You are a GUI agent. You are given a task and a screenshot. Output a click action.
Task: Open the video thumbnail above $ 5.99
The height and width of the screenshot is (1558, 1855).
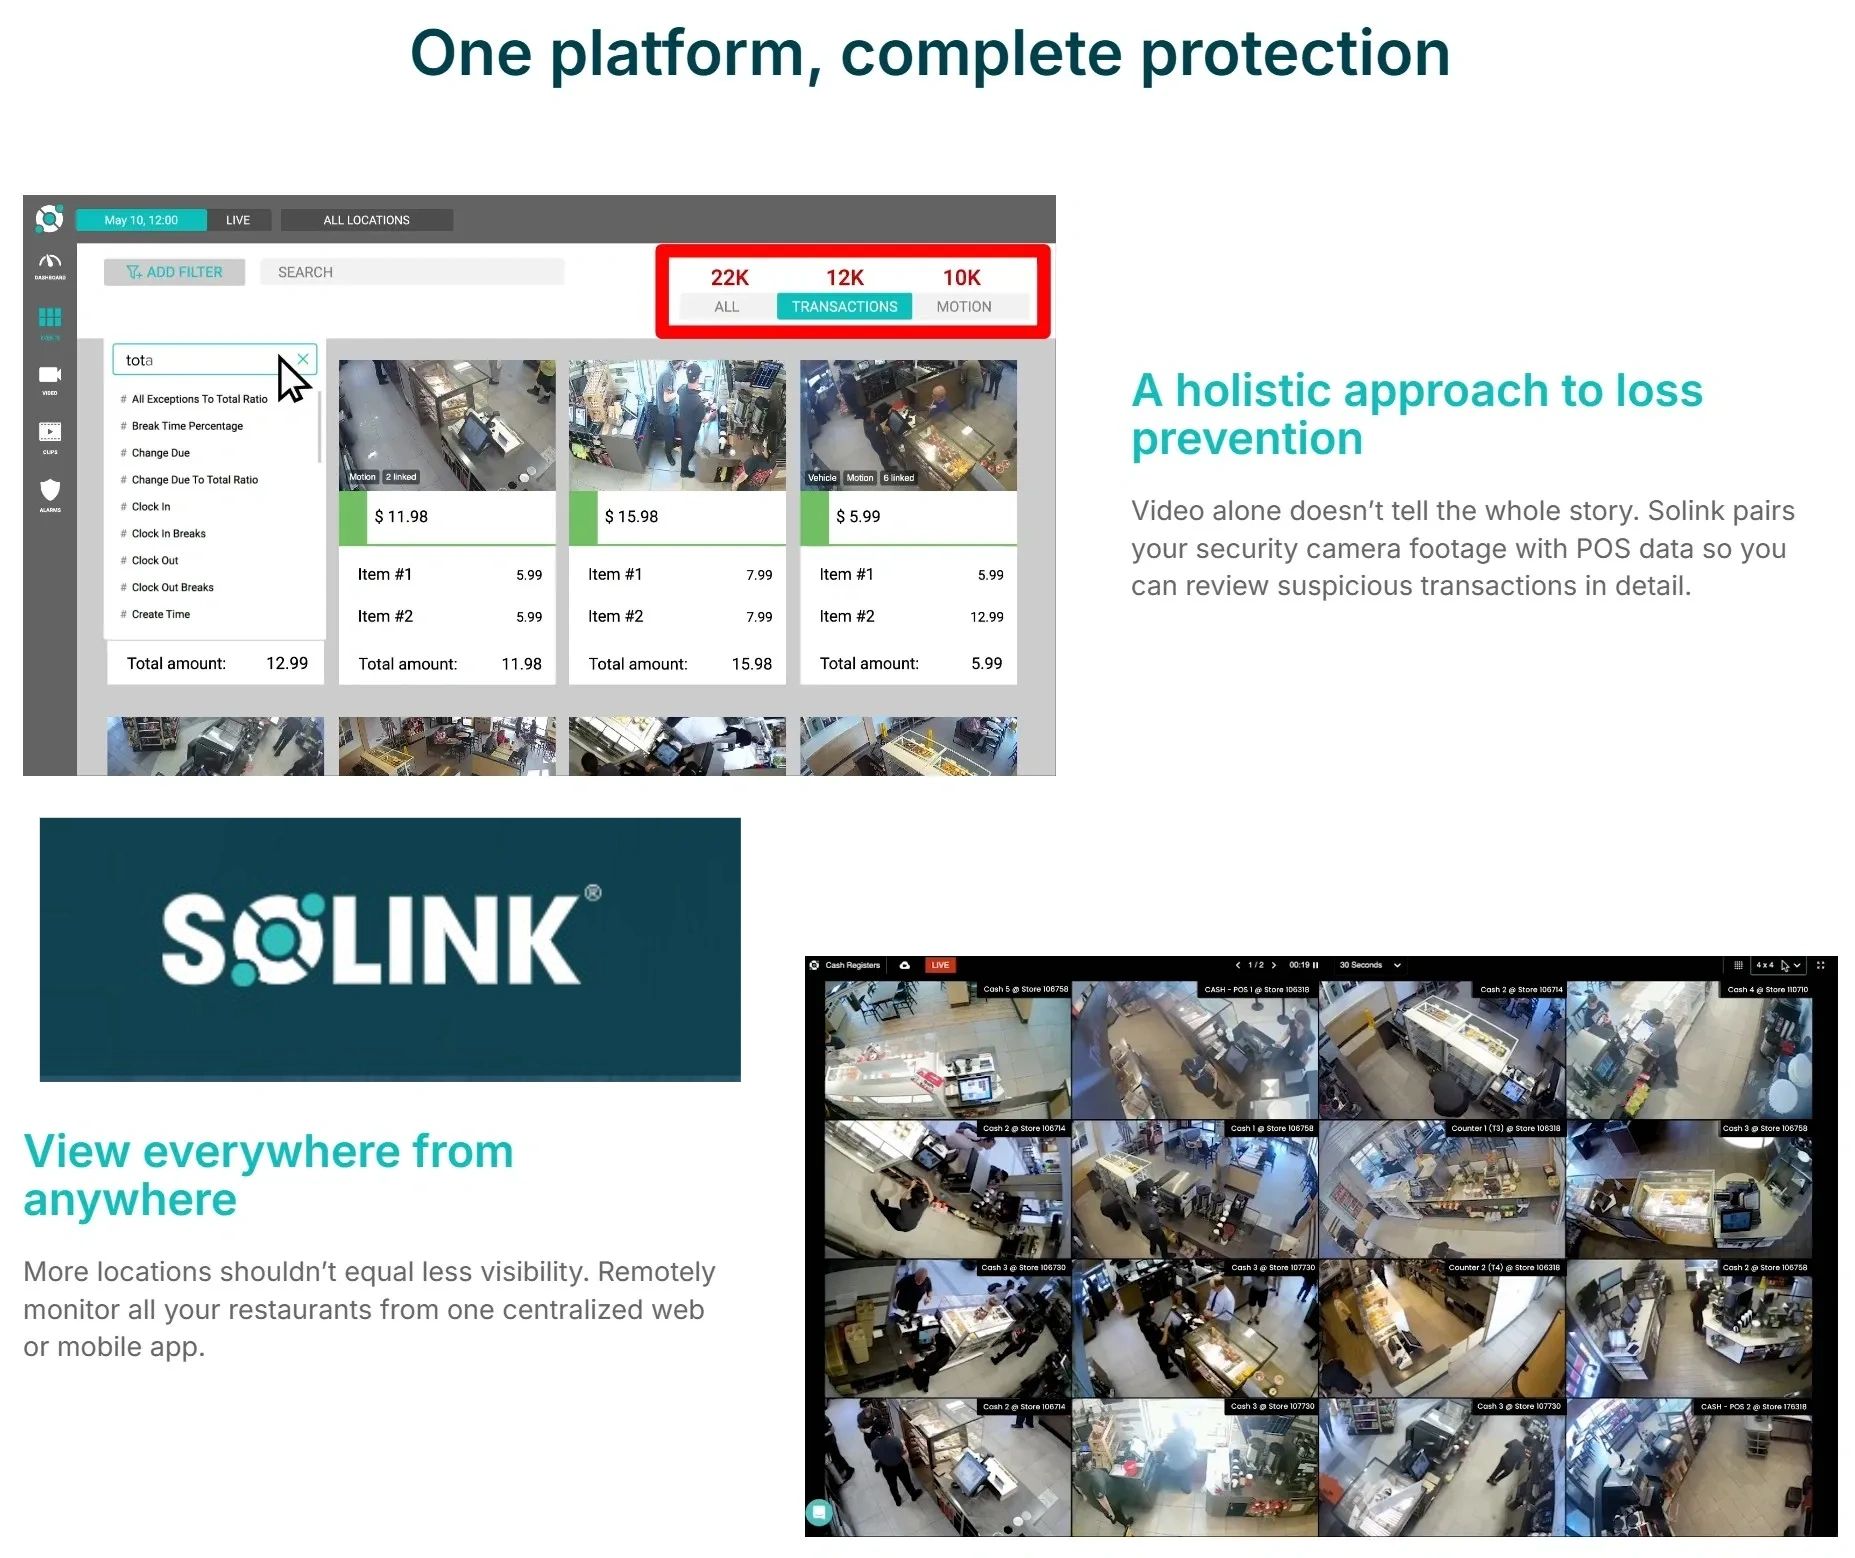tap(908, 425)
